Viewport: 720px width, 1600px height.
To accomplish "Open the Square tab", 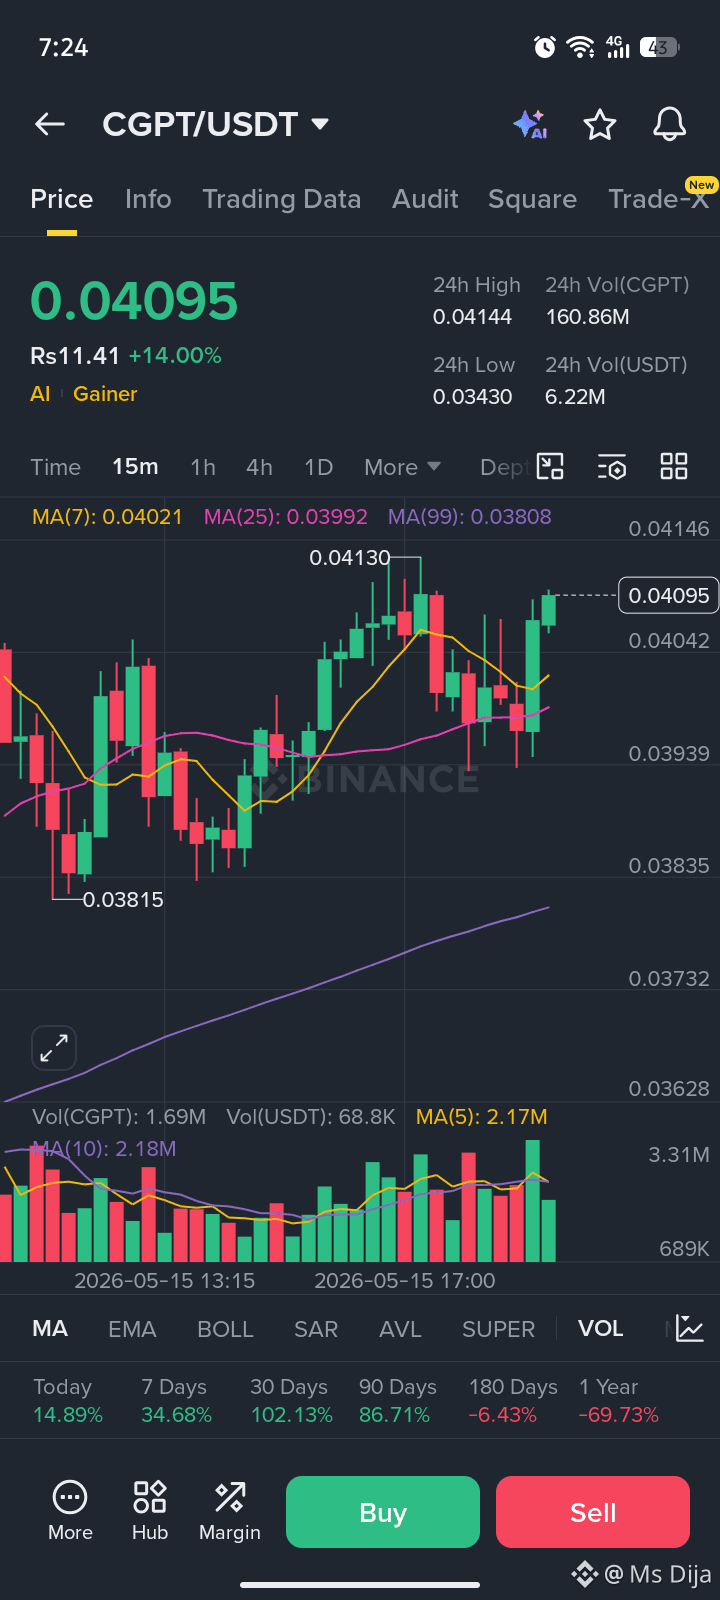I will (x=532, y=199).
